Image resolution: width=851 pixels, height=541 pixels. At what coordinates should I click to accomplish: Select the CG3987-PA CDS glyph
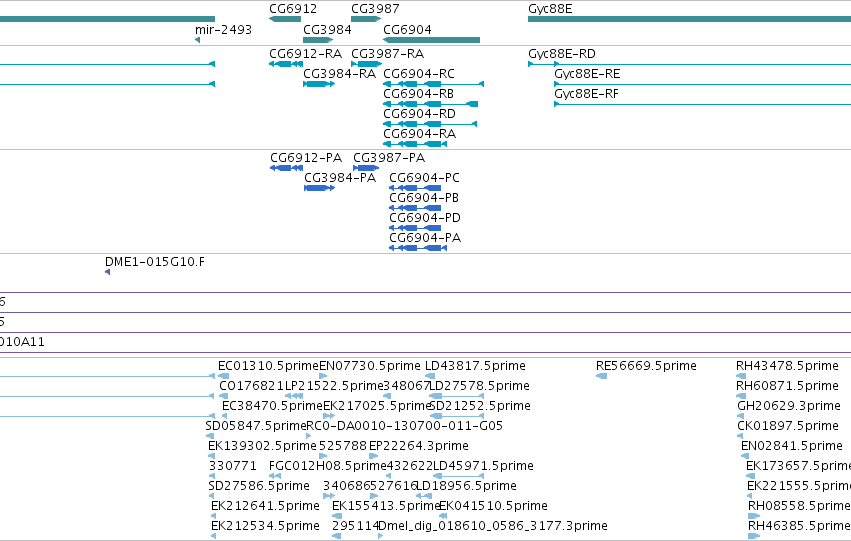pyautogui.click(x=366, y=168)
